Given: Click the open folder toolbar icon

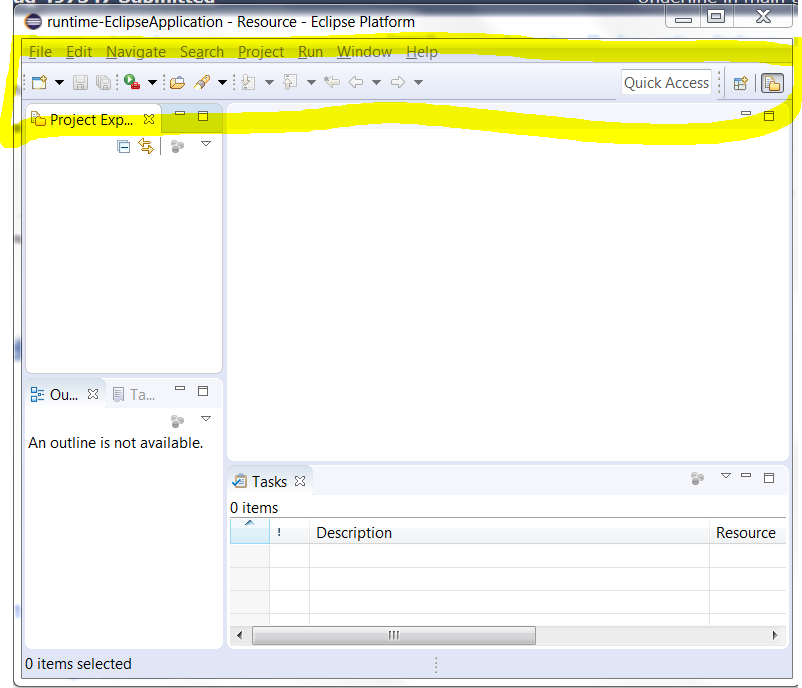Looking at the screenshot, I should (177, 82).
